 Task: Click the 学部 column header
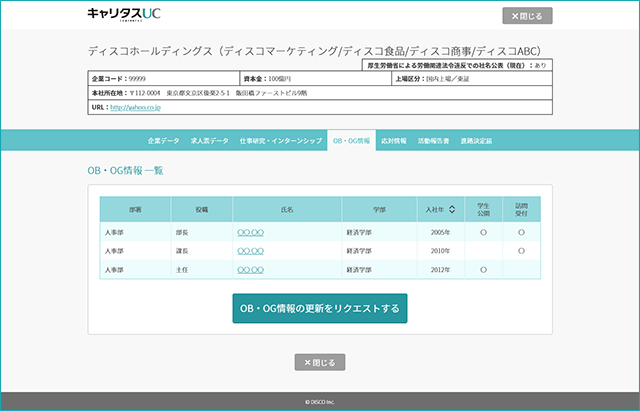tap(379, 209)
